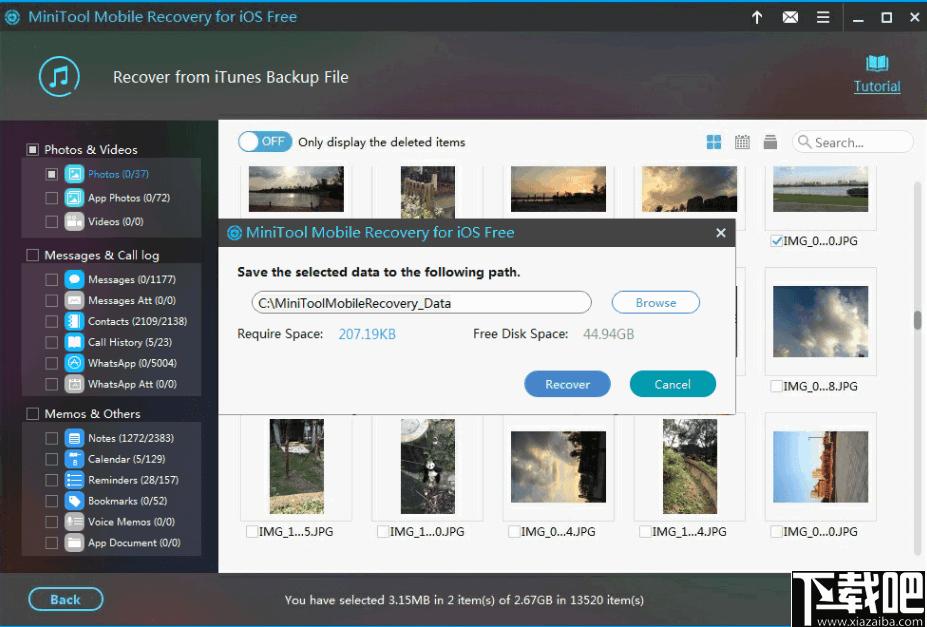The image size is (927, 627).
Task: Click the vertical scrollbar thumb in photo grid
Action: (918, 319)
